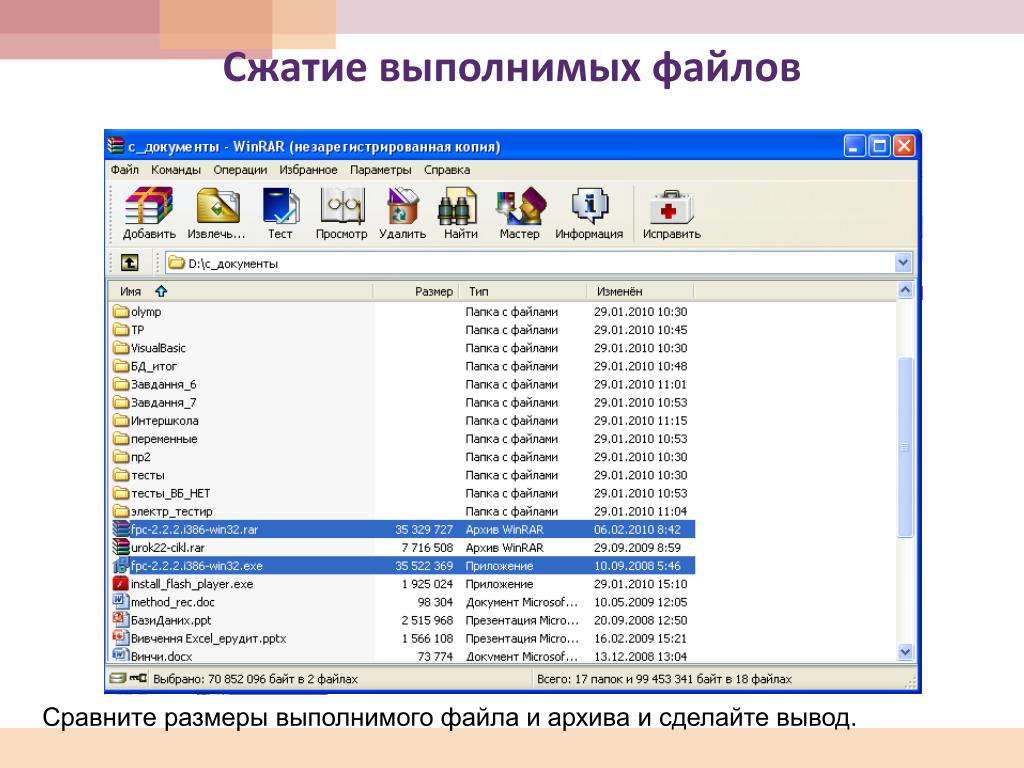Click date 06.02.2010 8:42
Viewport: 1024px width, 768px height.
coord(637,530)
